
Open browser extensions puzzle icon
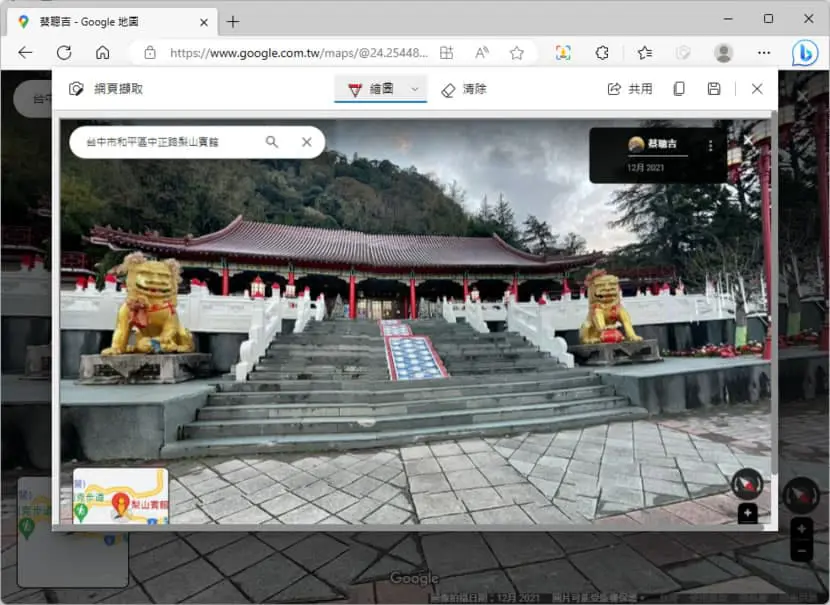pos(602,52)
